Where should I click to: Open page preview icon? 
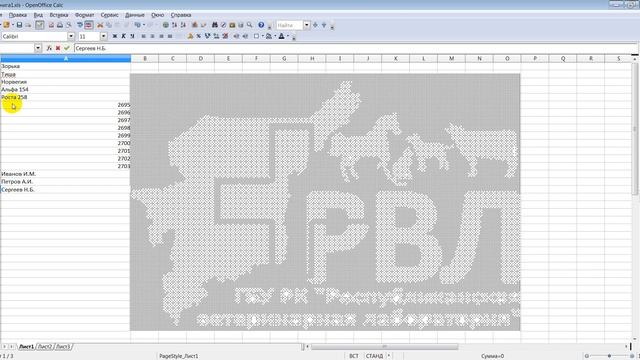69,25
